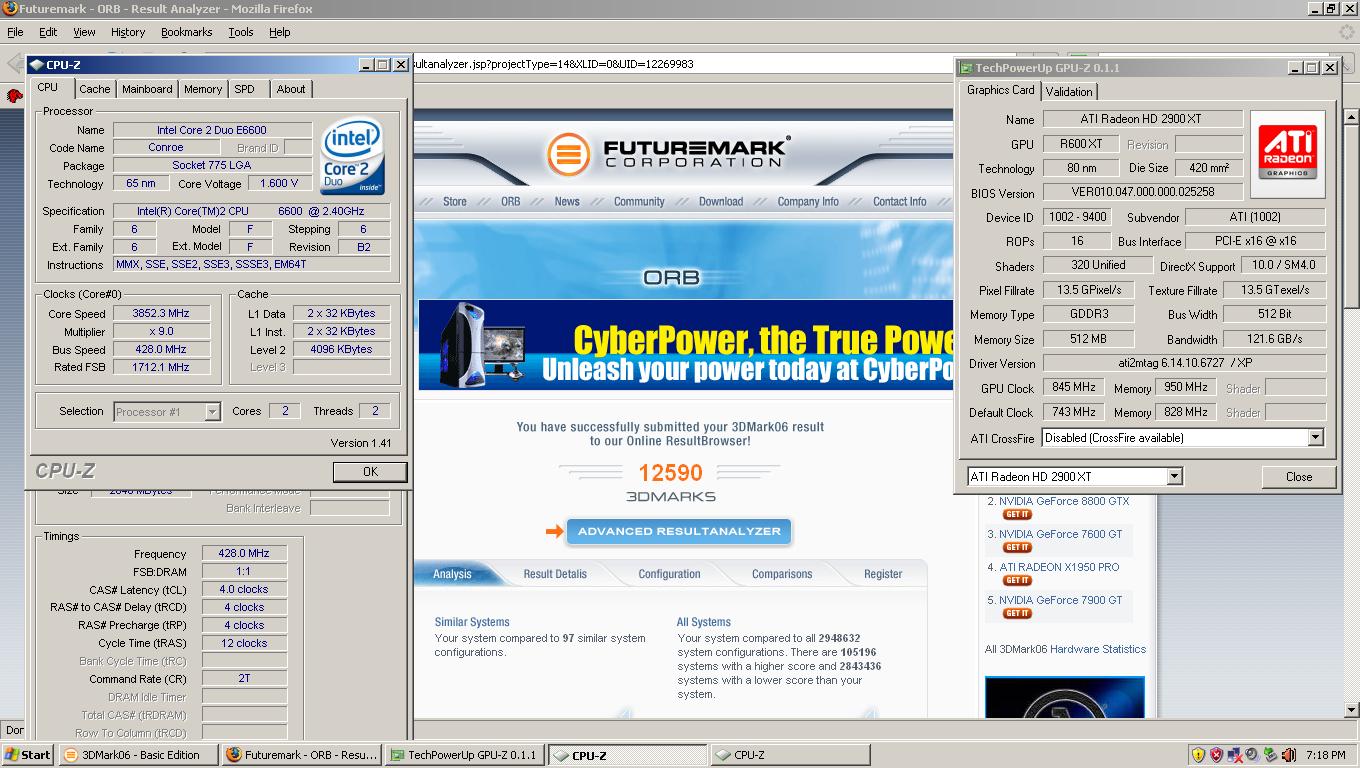Click the yellow security shield tray icon

(x=1198, y=755)
